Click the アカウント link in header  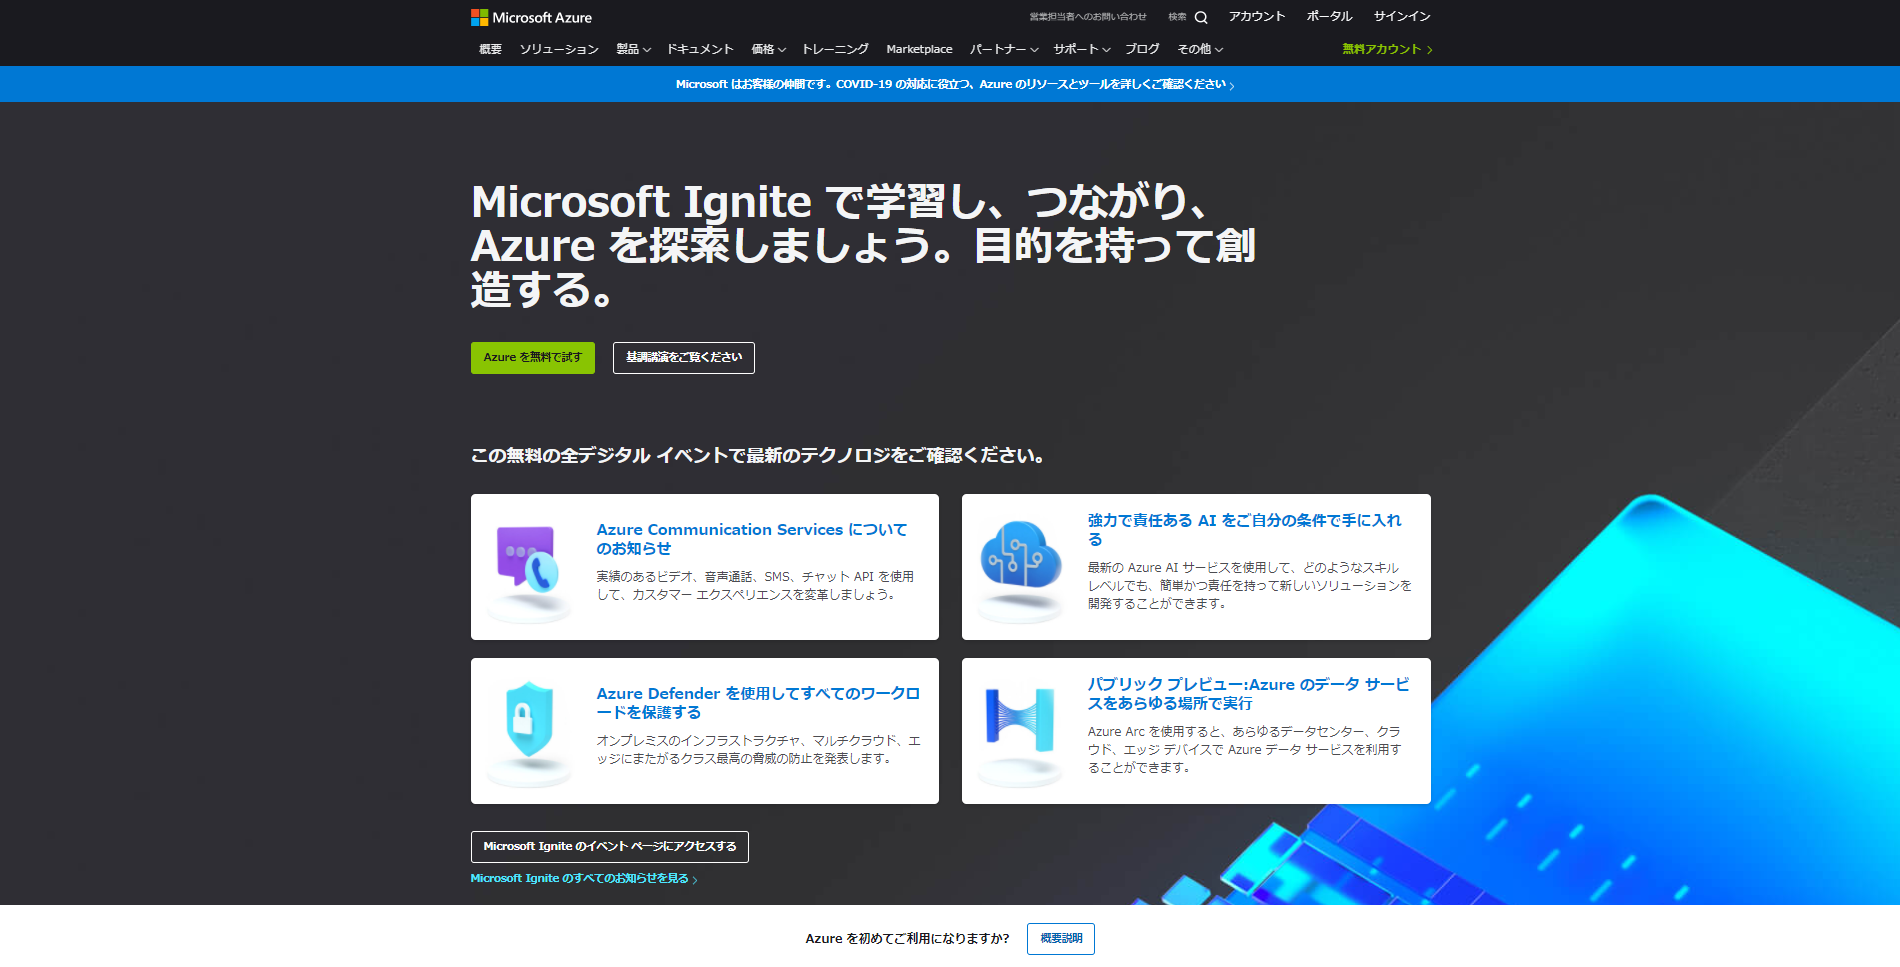(1256, 16)
